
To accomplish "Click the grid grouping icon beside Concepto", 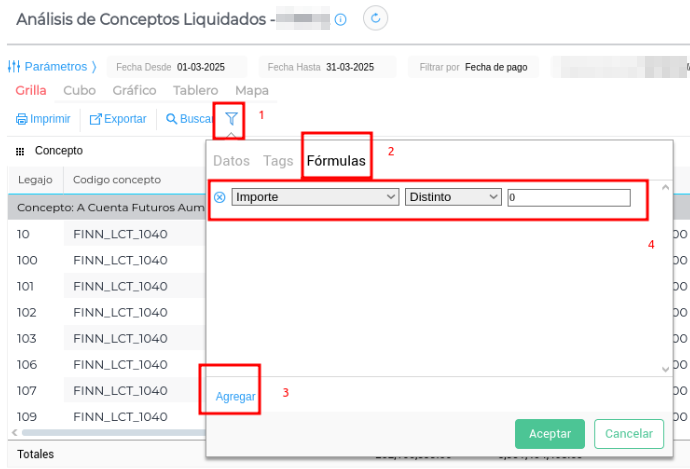I will [x=19, y=151].
